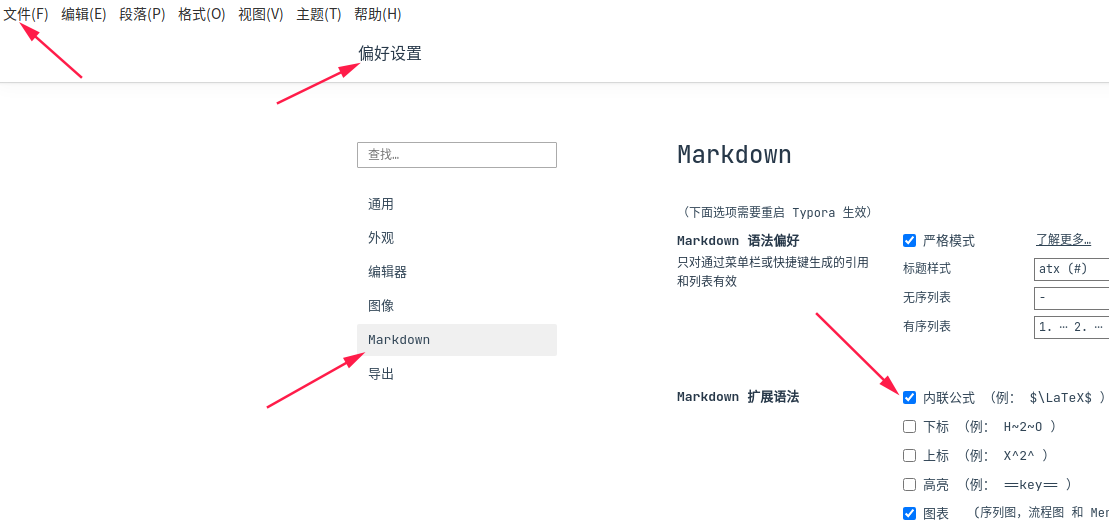Enable the 高亮 checkbox
The width and height of the screenshot is (1109, 532).
pos(910,485)
